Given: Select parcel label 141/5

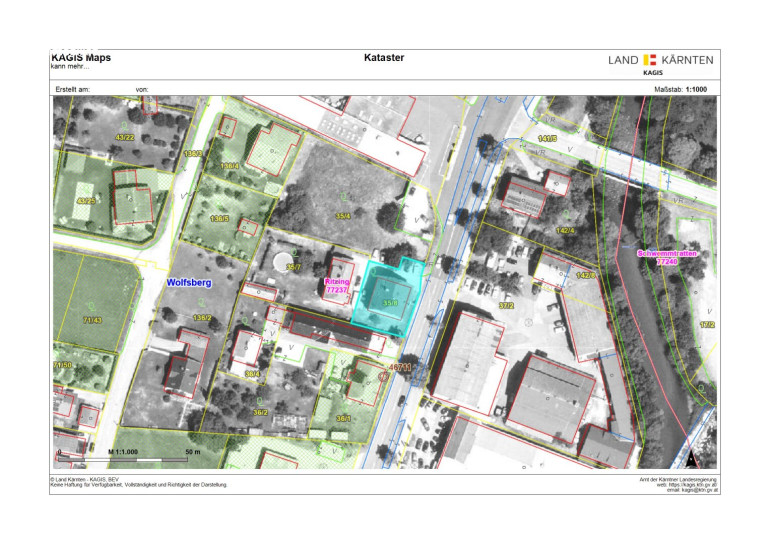Looking at the screenshot, I should [x=546, y=138].
